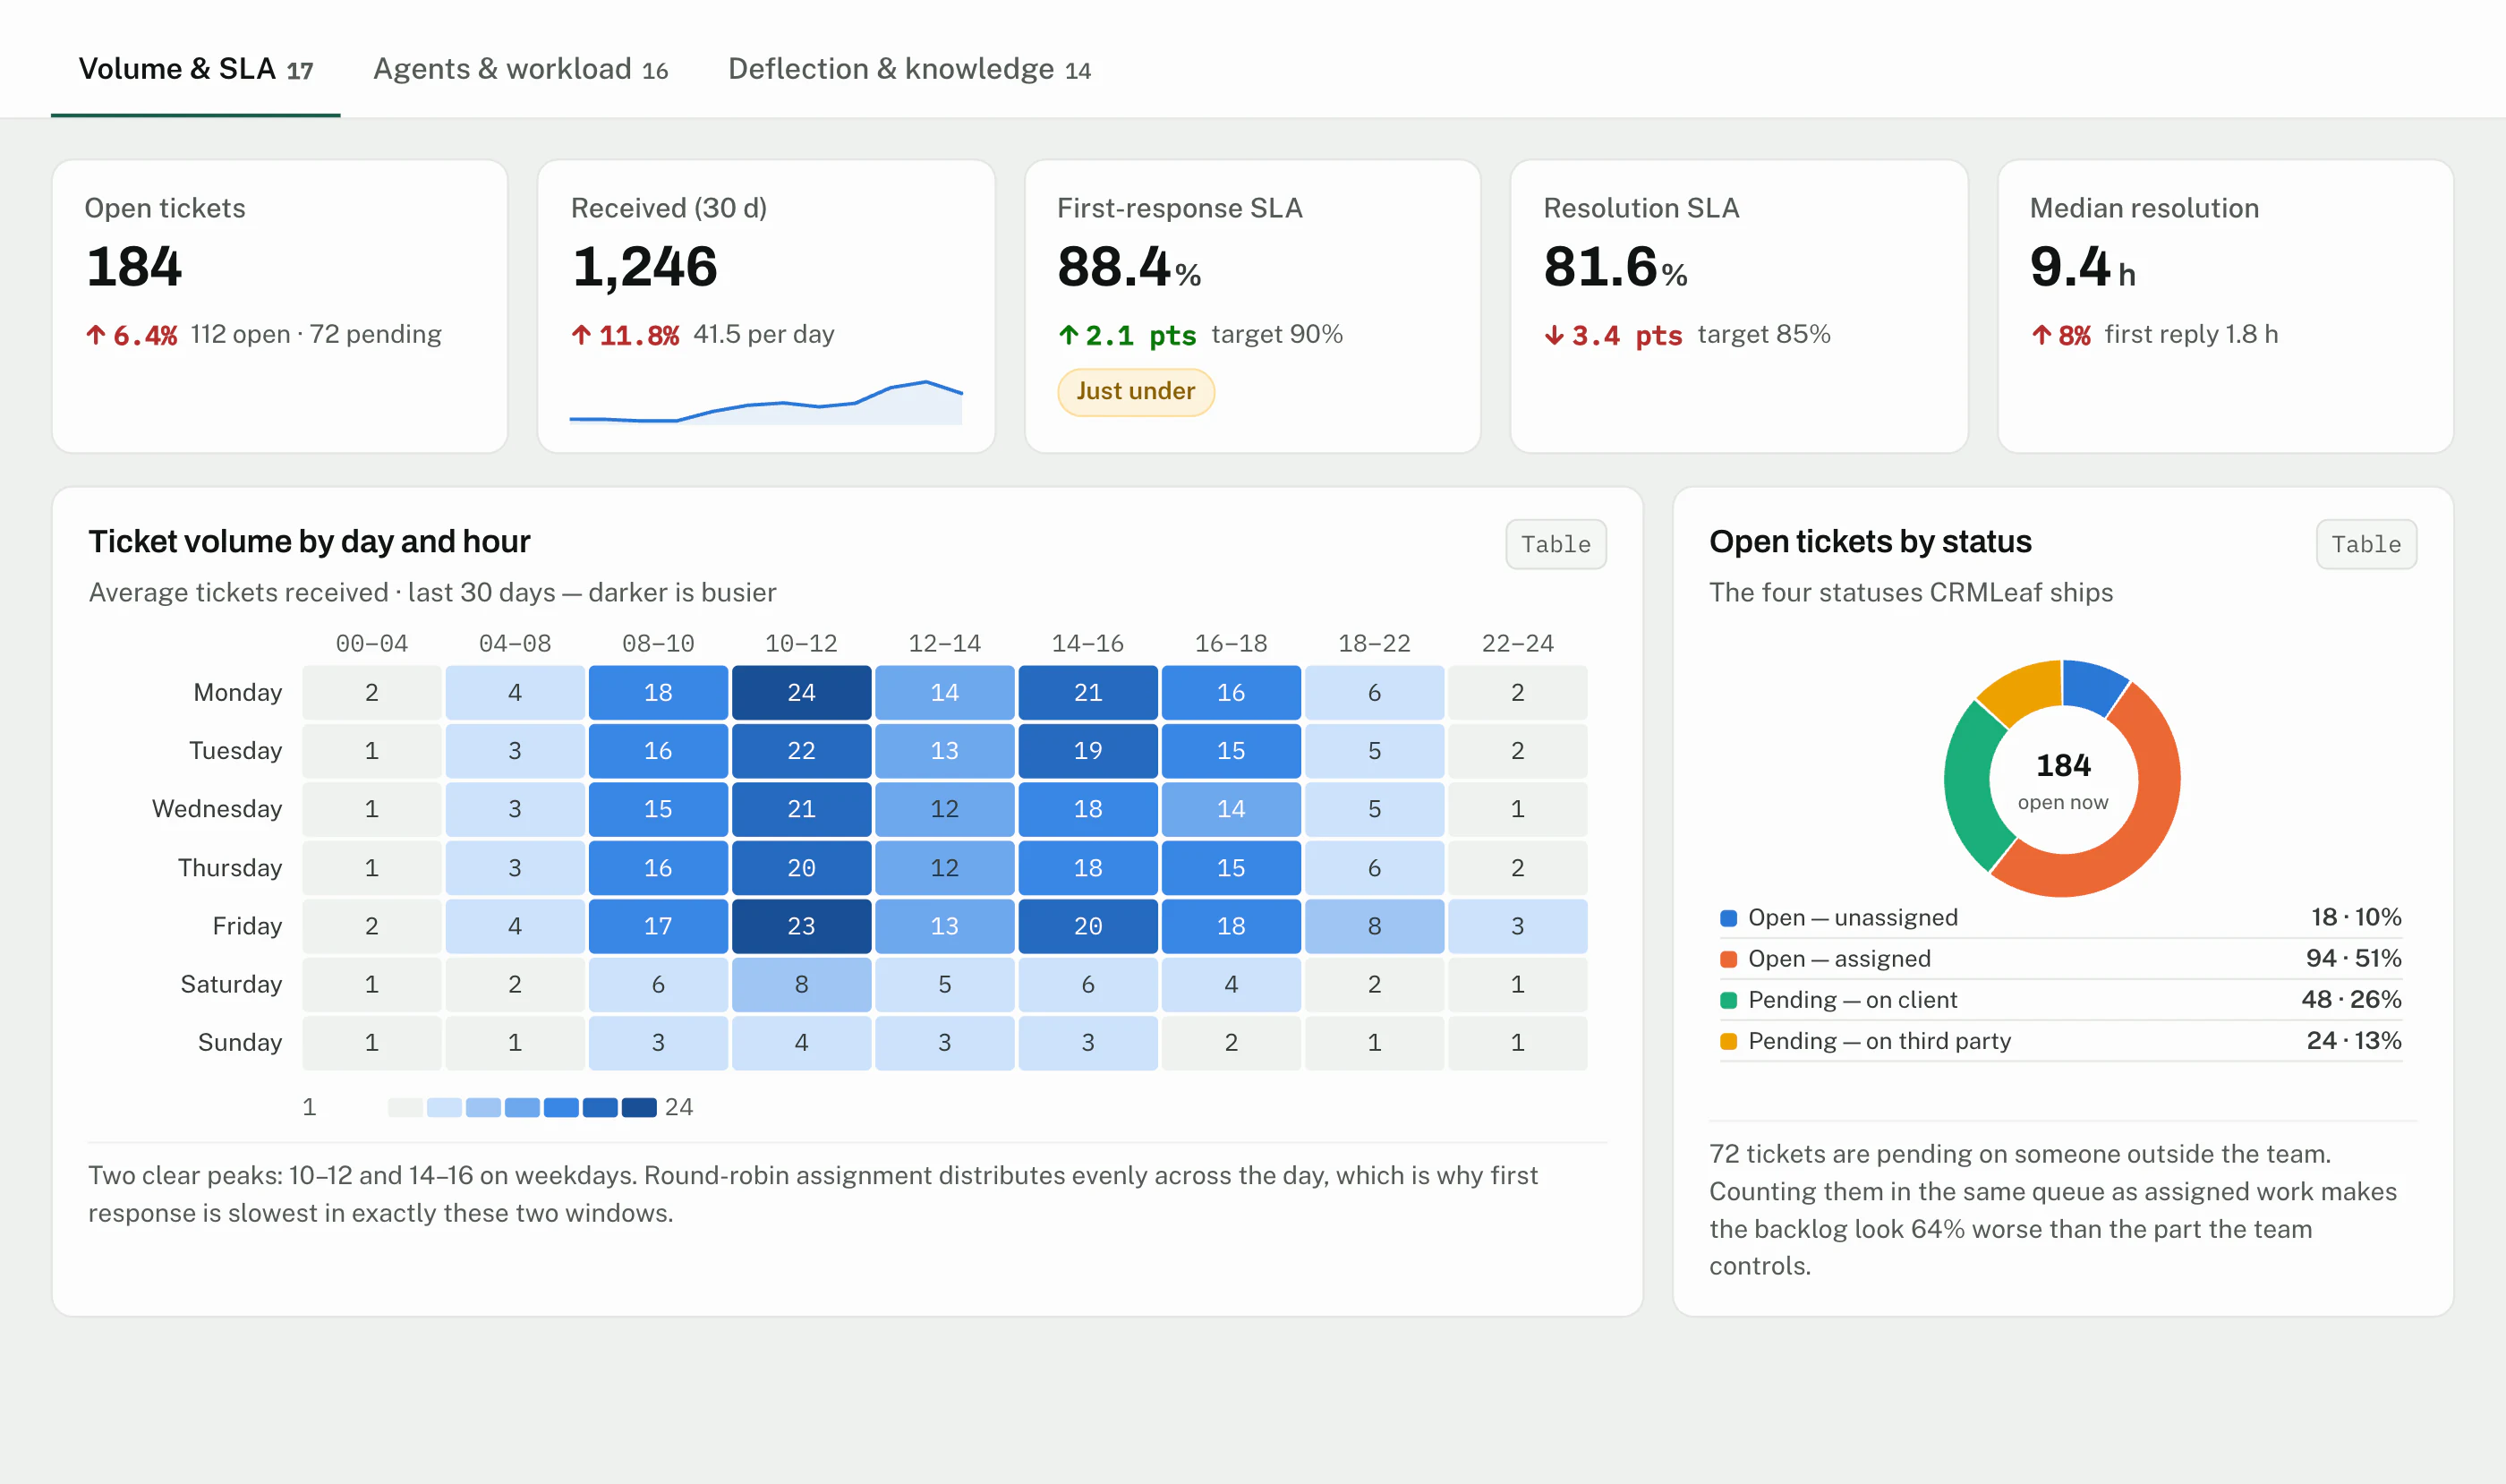Click the Saturday row label
The height and width of the screenshot is (1484, 2506).
coord(231,984)
